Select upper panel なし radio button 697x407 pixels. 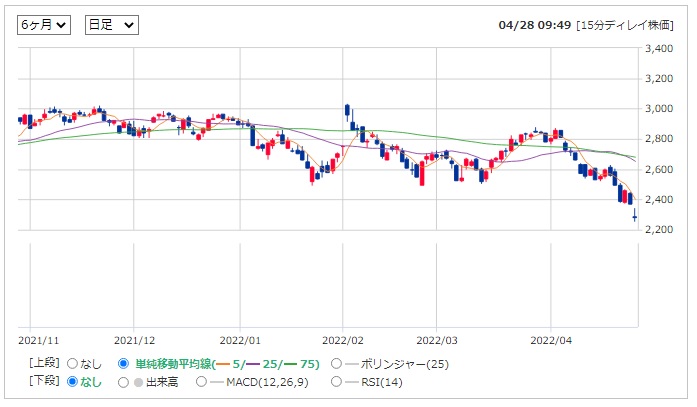[72, 364]
